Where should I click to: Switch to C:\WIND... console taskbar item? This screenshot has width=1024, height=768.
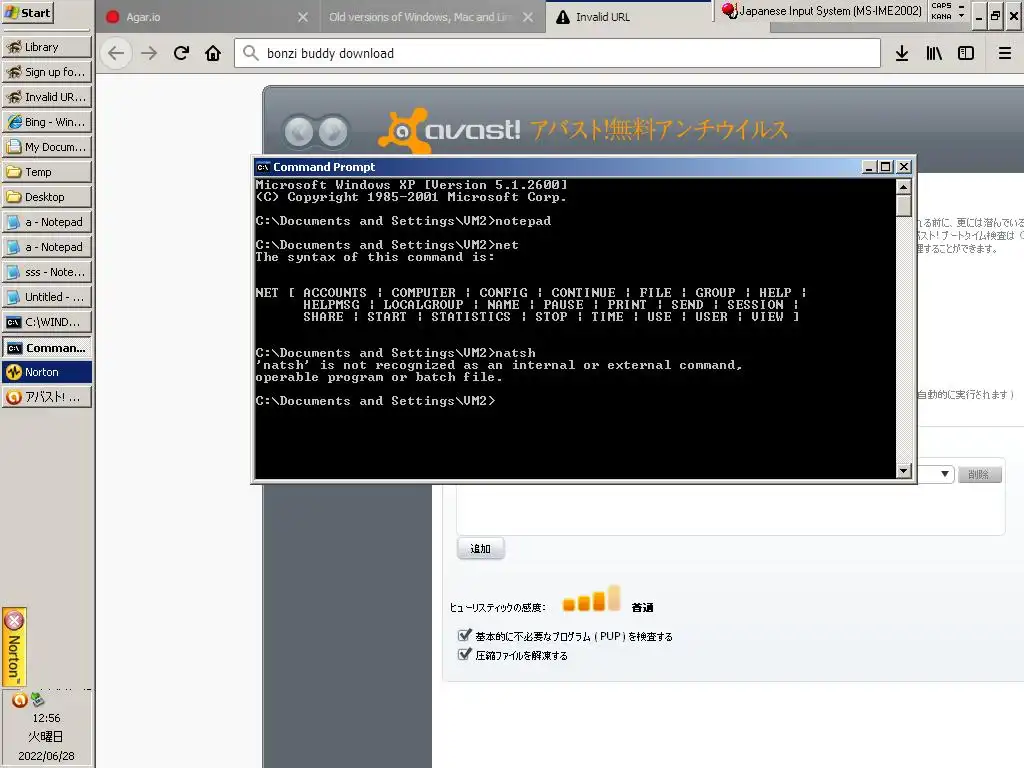46,322
